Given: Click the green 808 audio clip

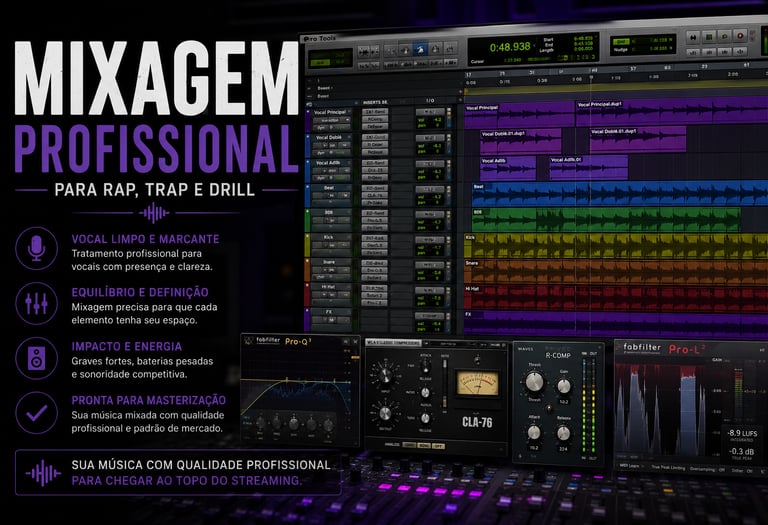Looking at the screenshot, I should coord(606,220).
